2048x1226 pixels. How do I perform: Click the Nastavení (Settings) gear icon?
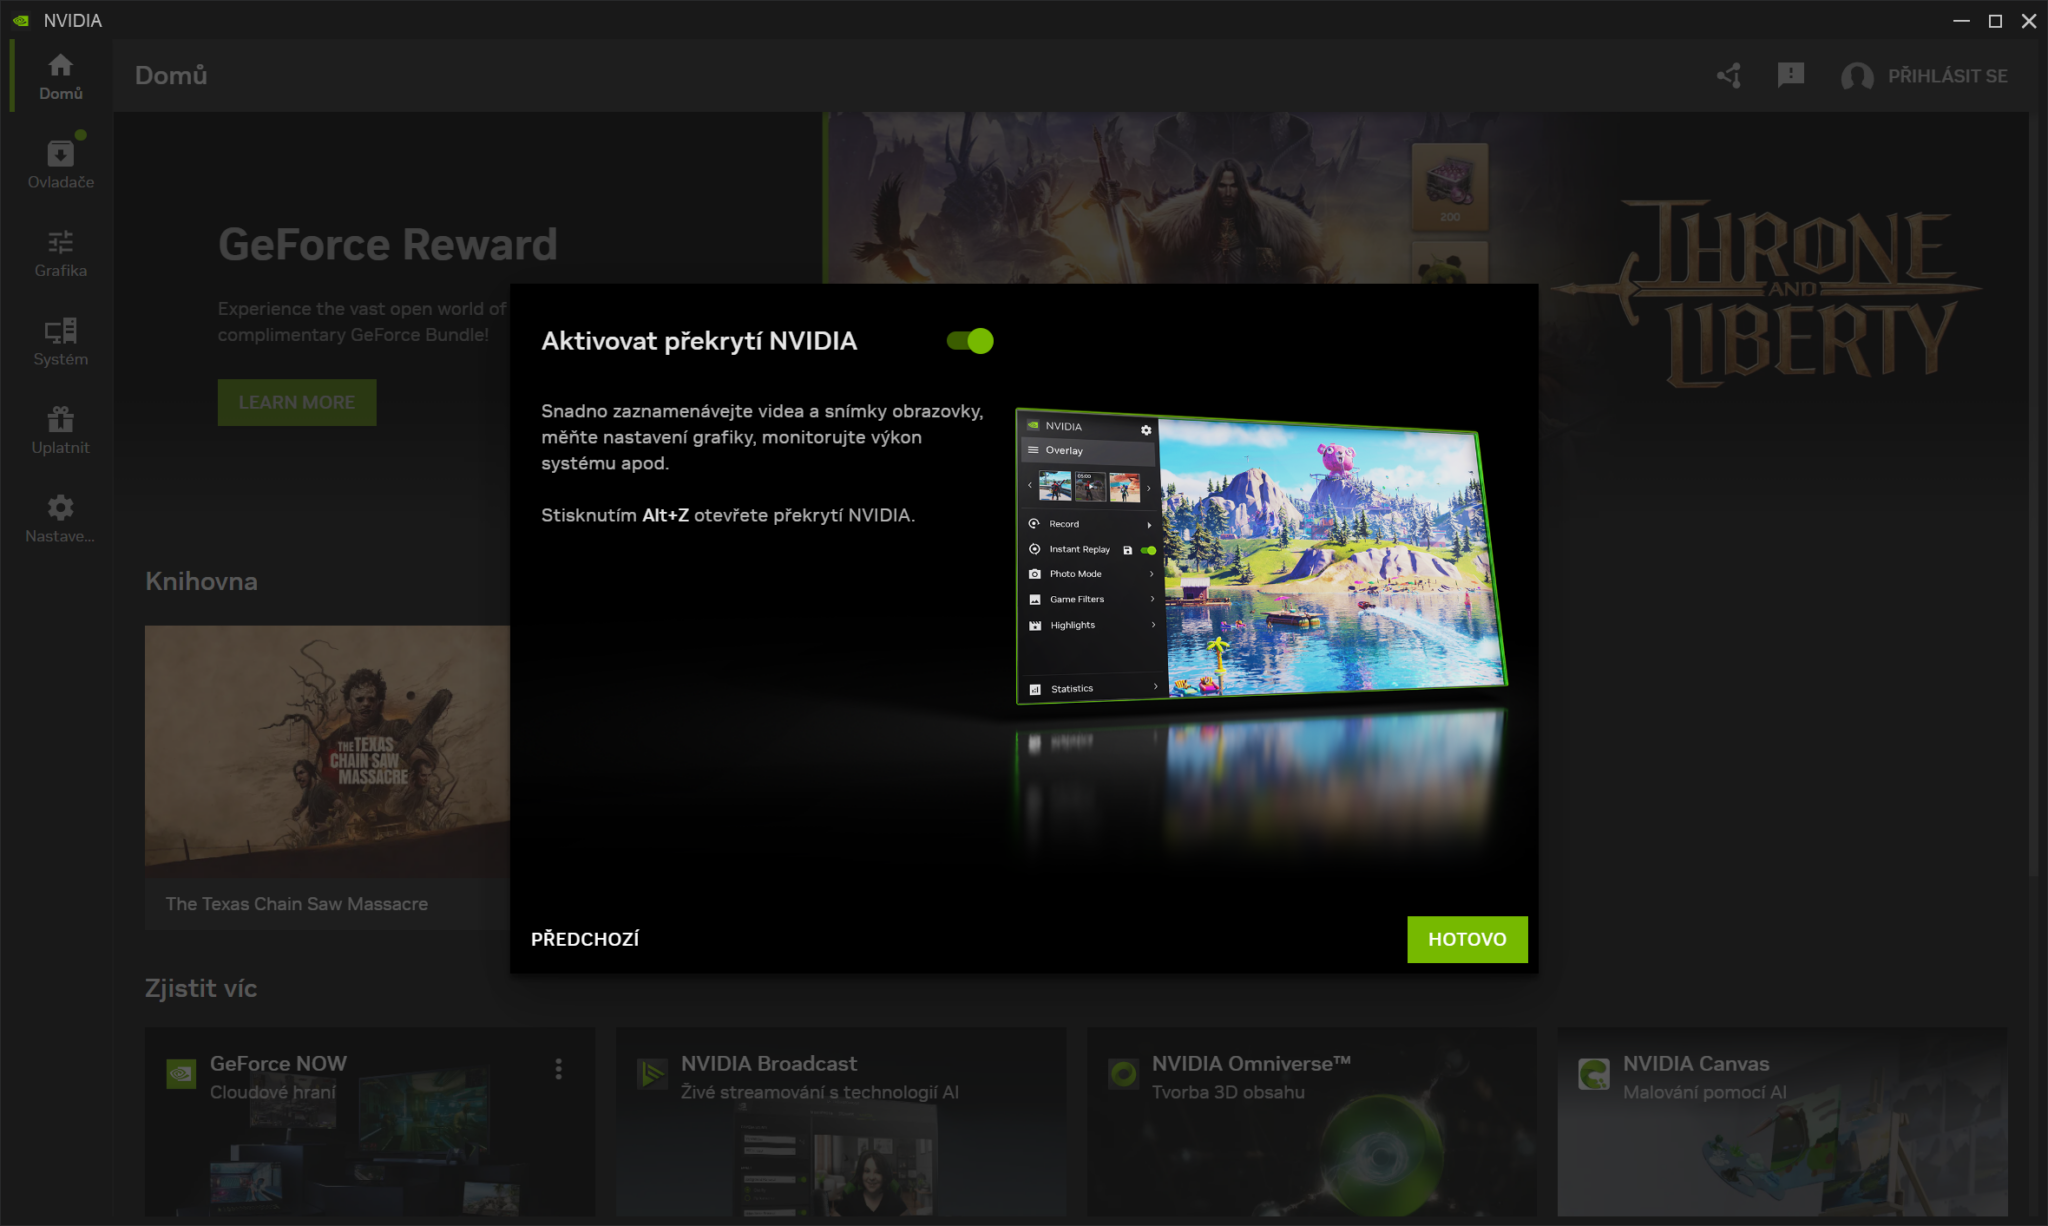pos(60,508)
